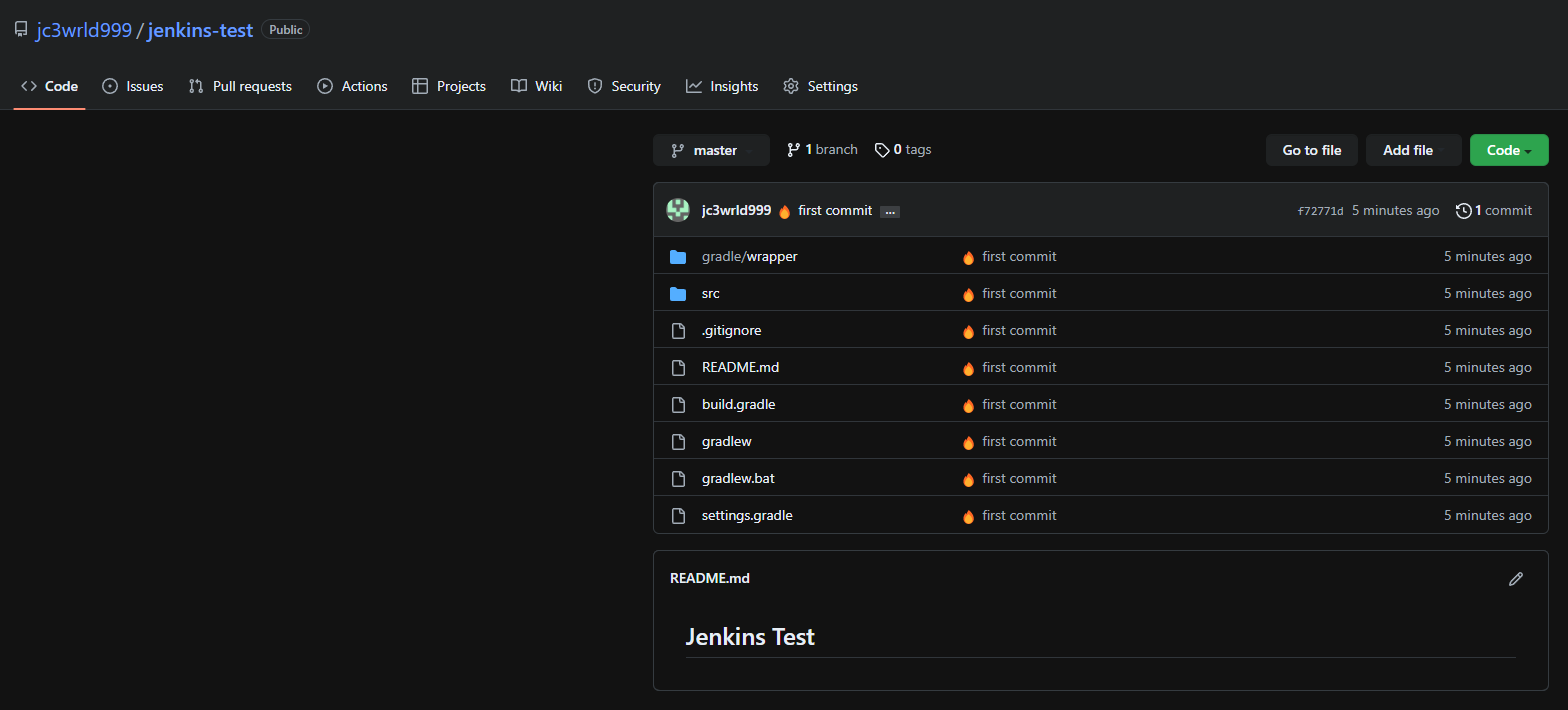This screenshot has width=1568, height=710.
Task: Click the 5 minutes ago timestamp for src
Action: (x=1487, y=294)
